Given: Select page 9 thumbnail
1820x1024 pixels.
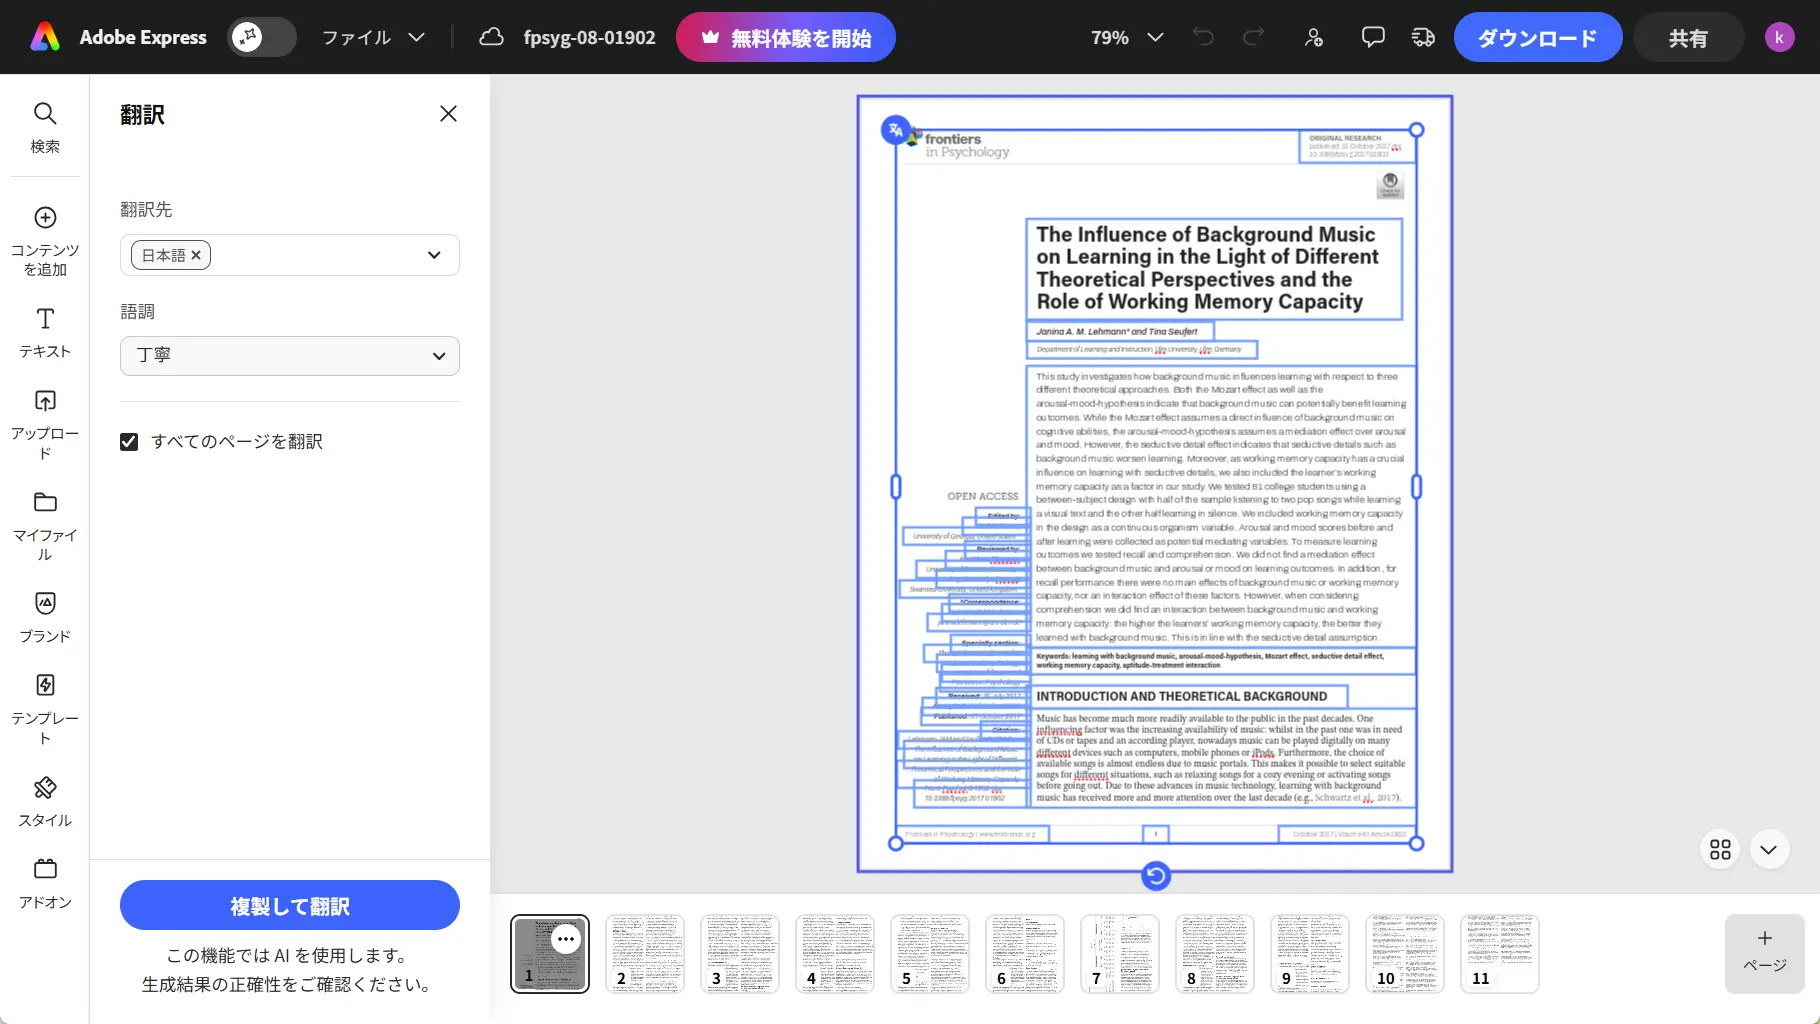Looking at the screenshot, I should [1310, 954].
